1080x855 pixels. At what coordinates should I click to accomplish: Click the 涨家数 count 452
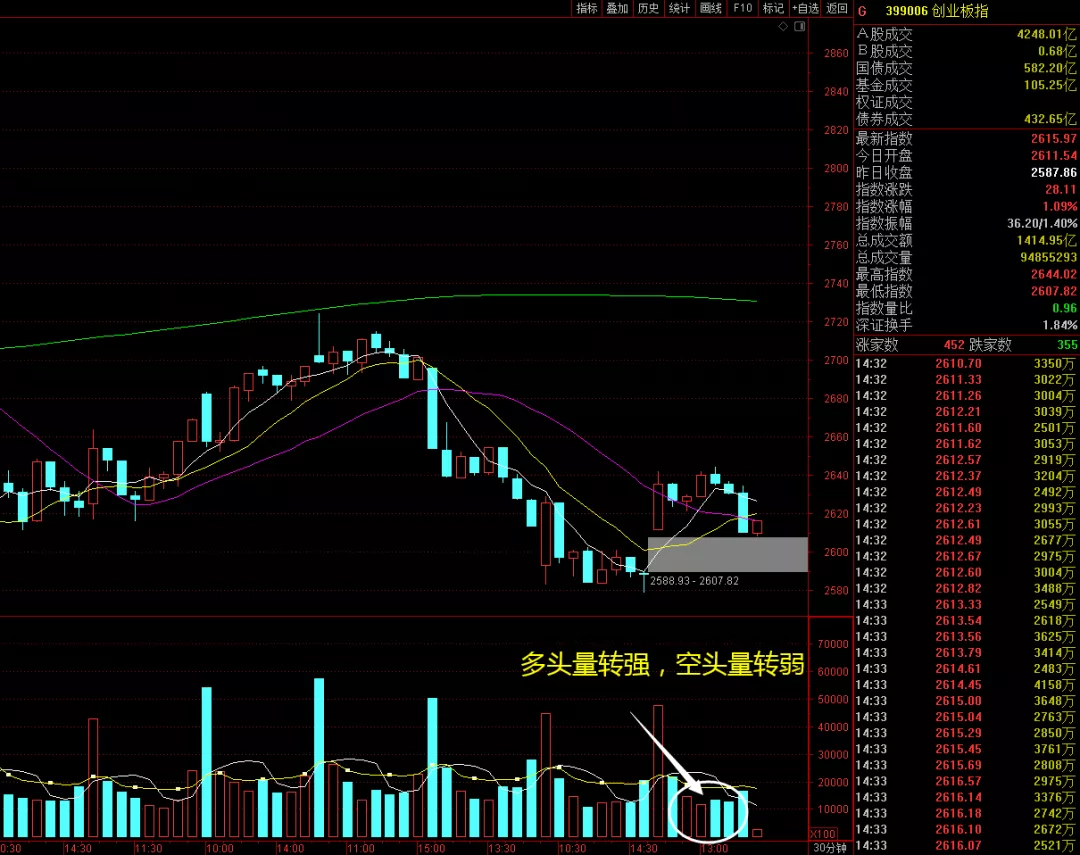[x=954, y=345]
